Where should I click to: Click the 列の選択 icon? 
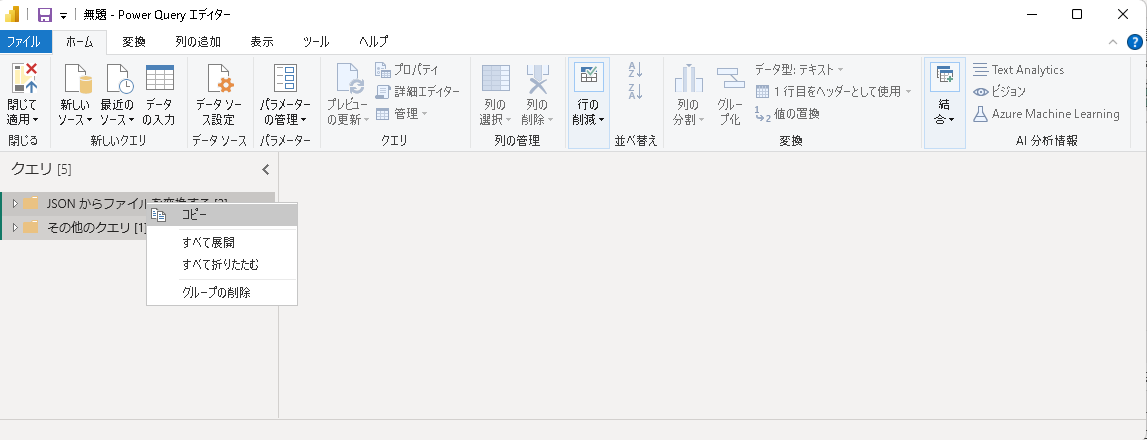click(x=495, y=79)
